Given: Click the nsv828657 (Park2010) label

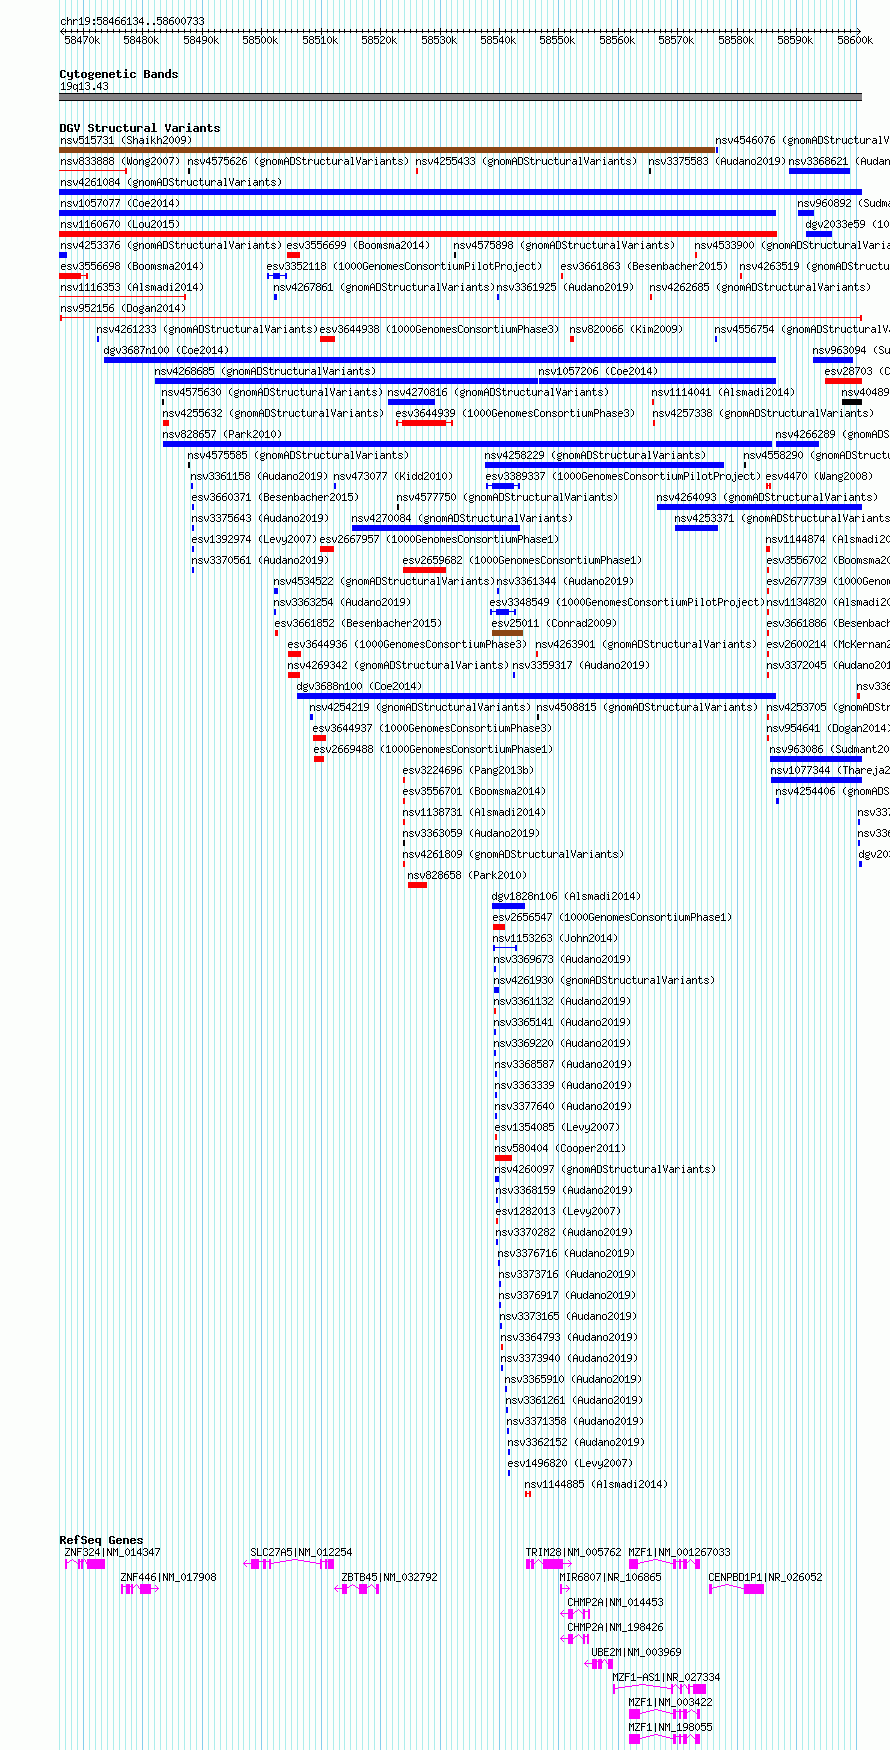Looking at the screenshot, I should [222, 434].
